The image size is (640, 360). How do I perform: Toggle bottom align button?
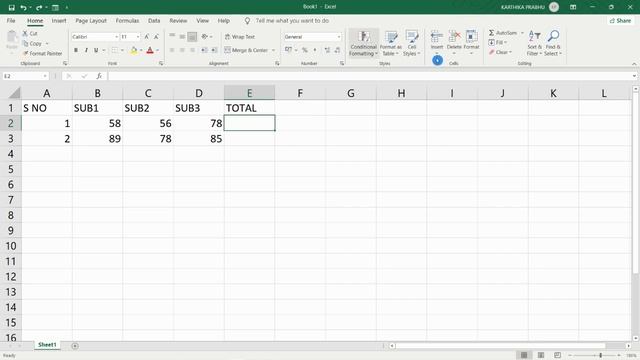[192, 37]
